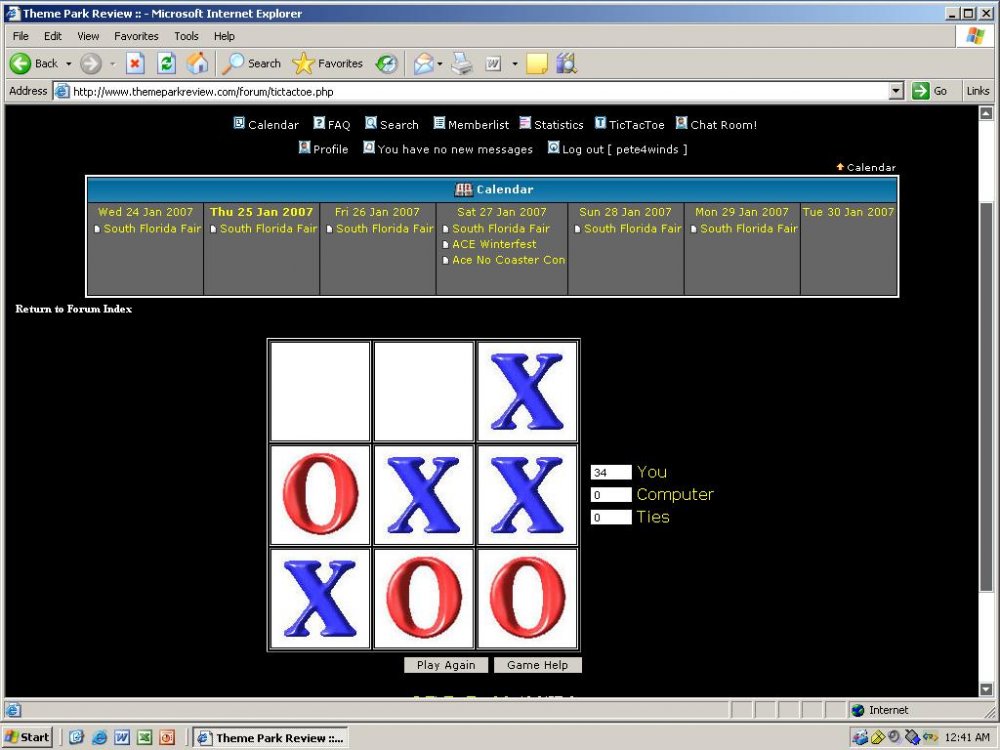Launch Excel from the quick launch bar
Screen dimensions: 1000x750
coord(144,737)
